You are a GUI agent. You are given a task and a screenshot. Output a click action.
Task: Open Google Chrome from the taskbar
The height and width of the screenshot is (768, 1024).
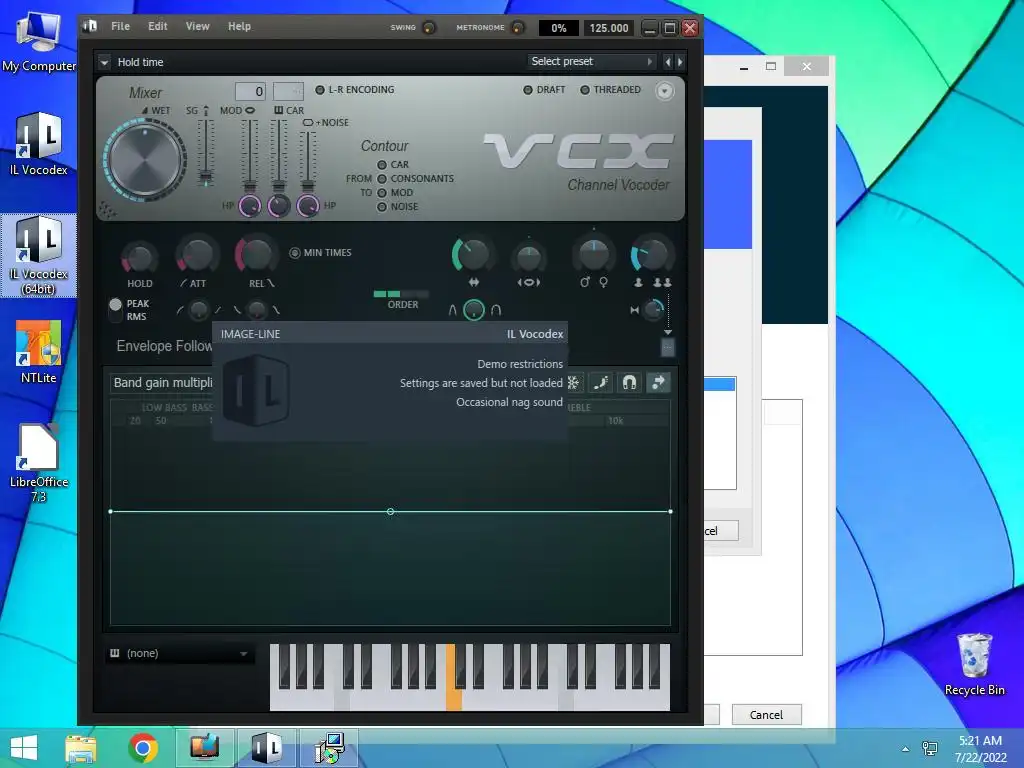point(143,748)
